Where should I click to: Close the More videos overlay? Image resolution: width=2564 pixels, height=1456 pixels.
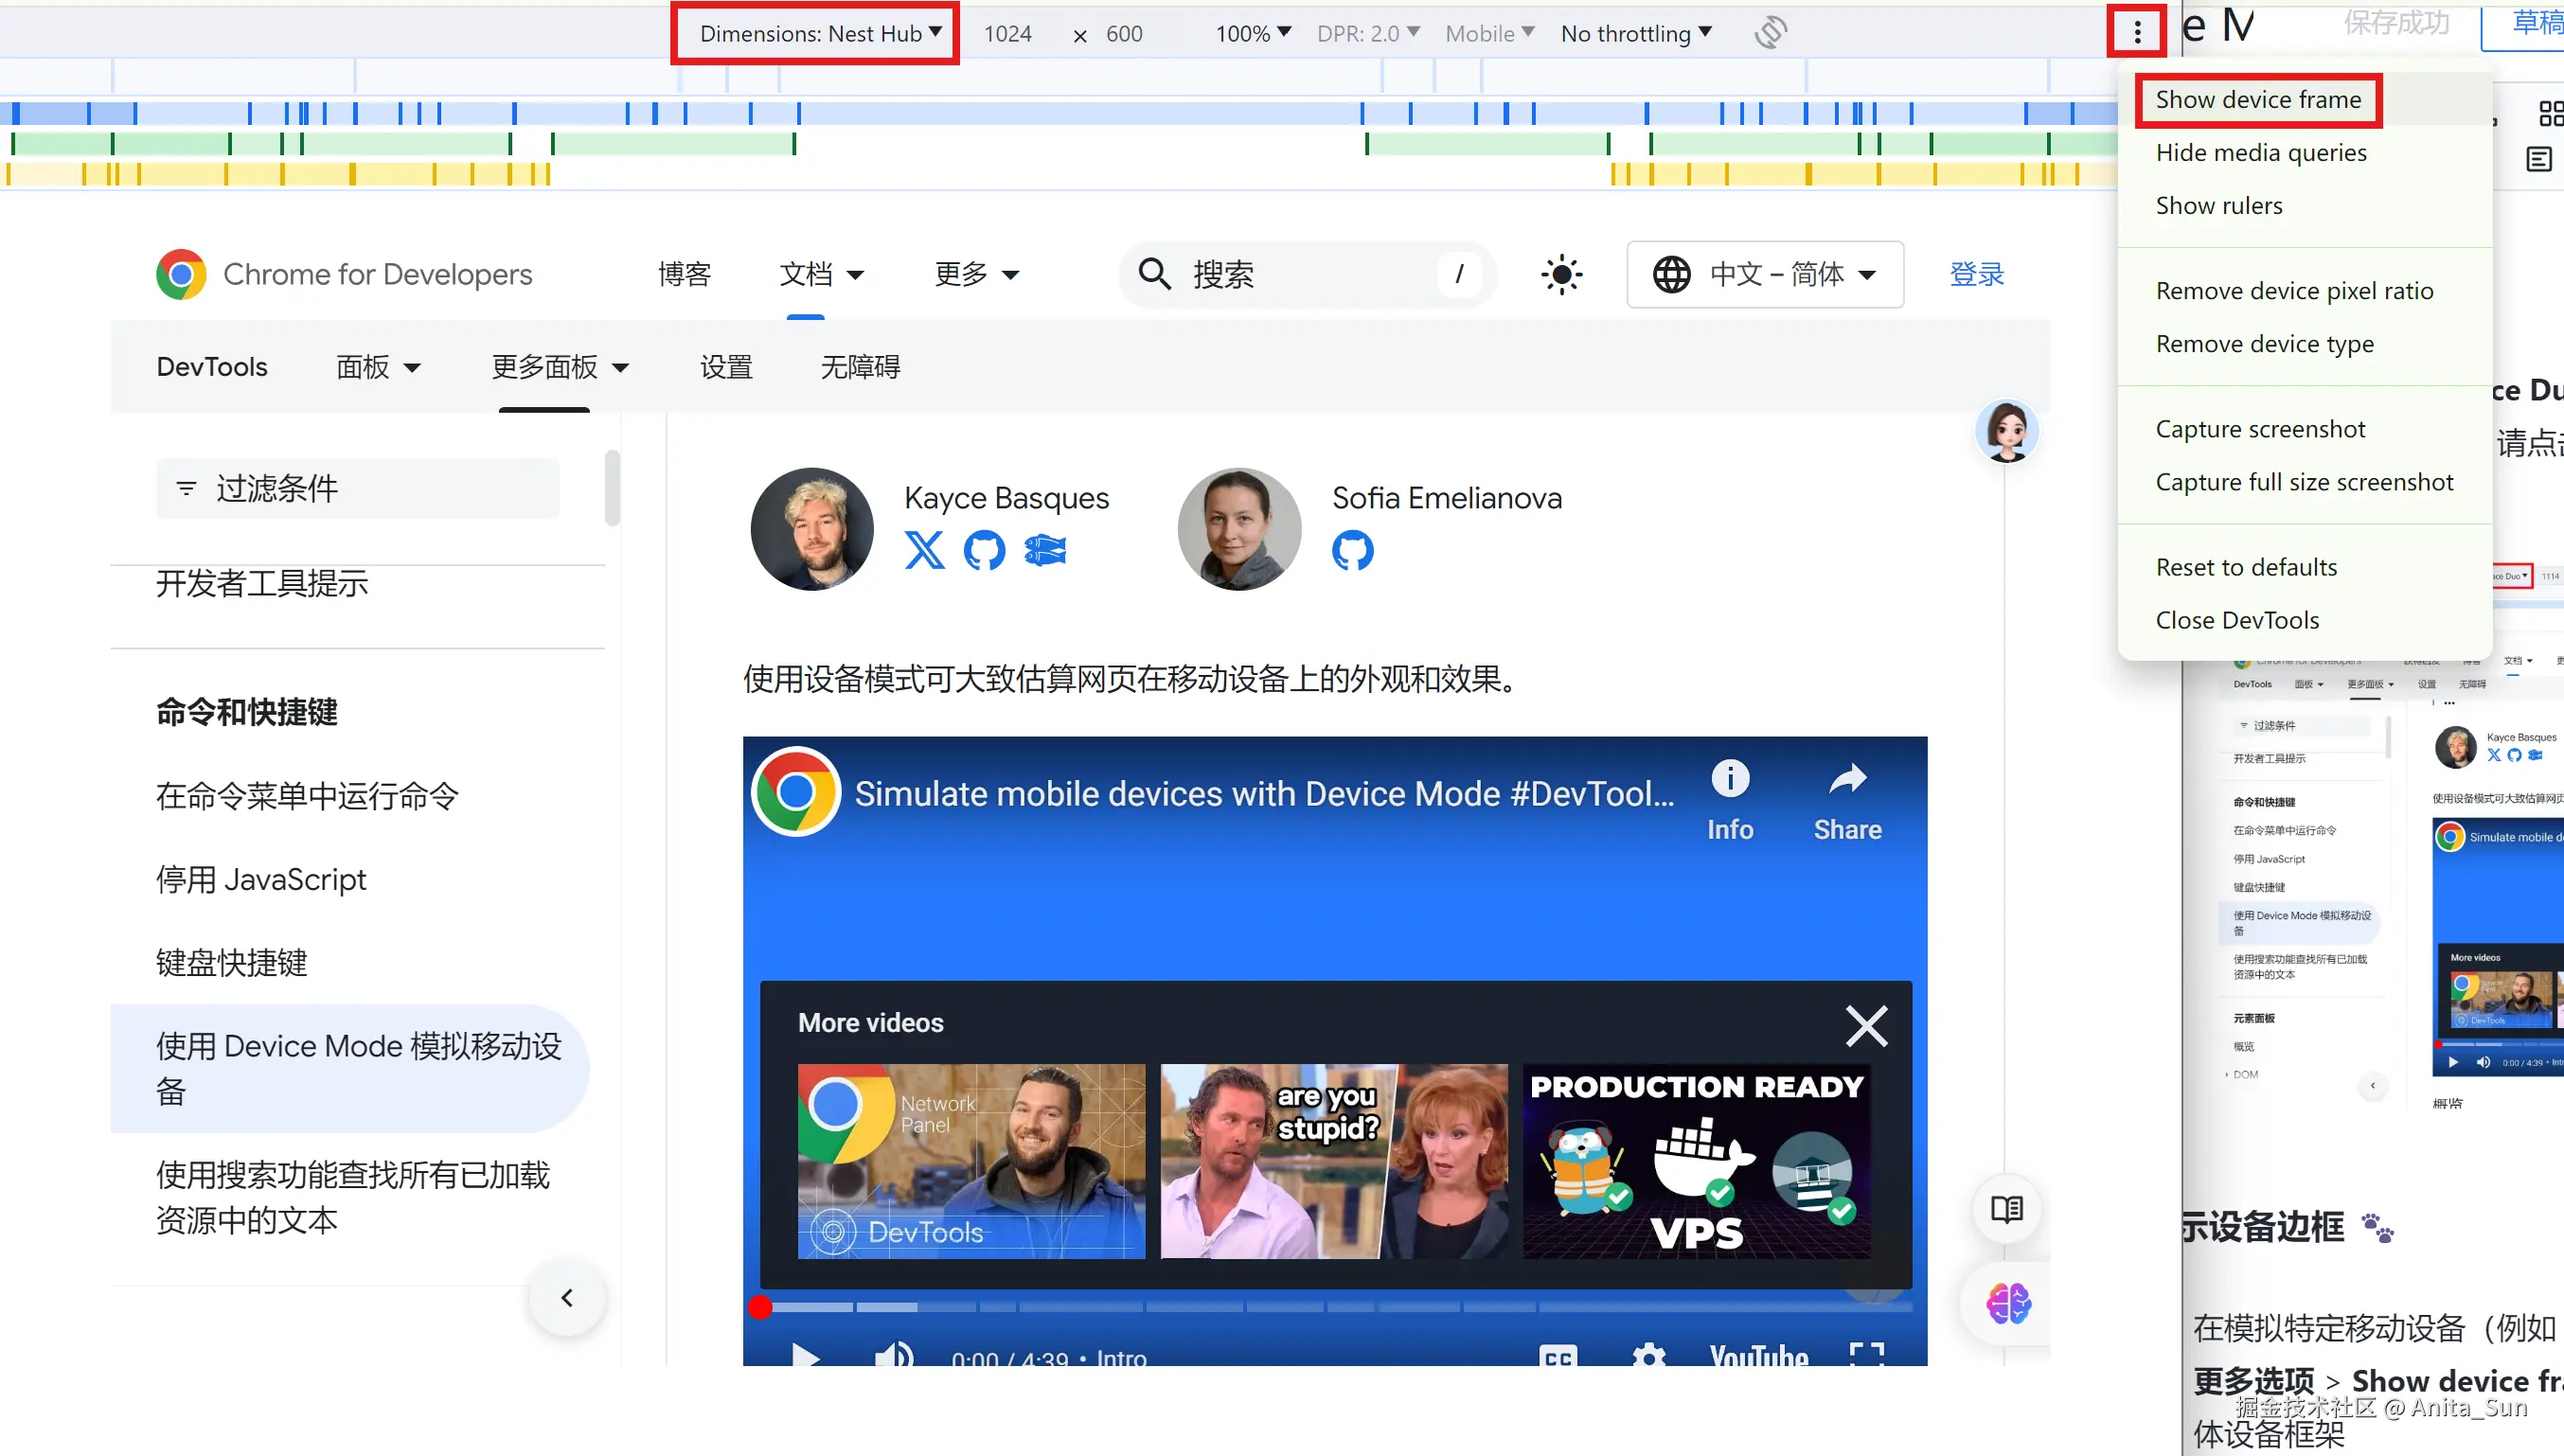(x=1866, y=1026)
